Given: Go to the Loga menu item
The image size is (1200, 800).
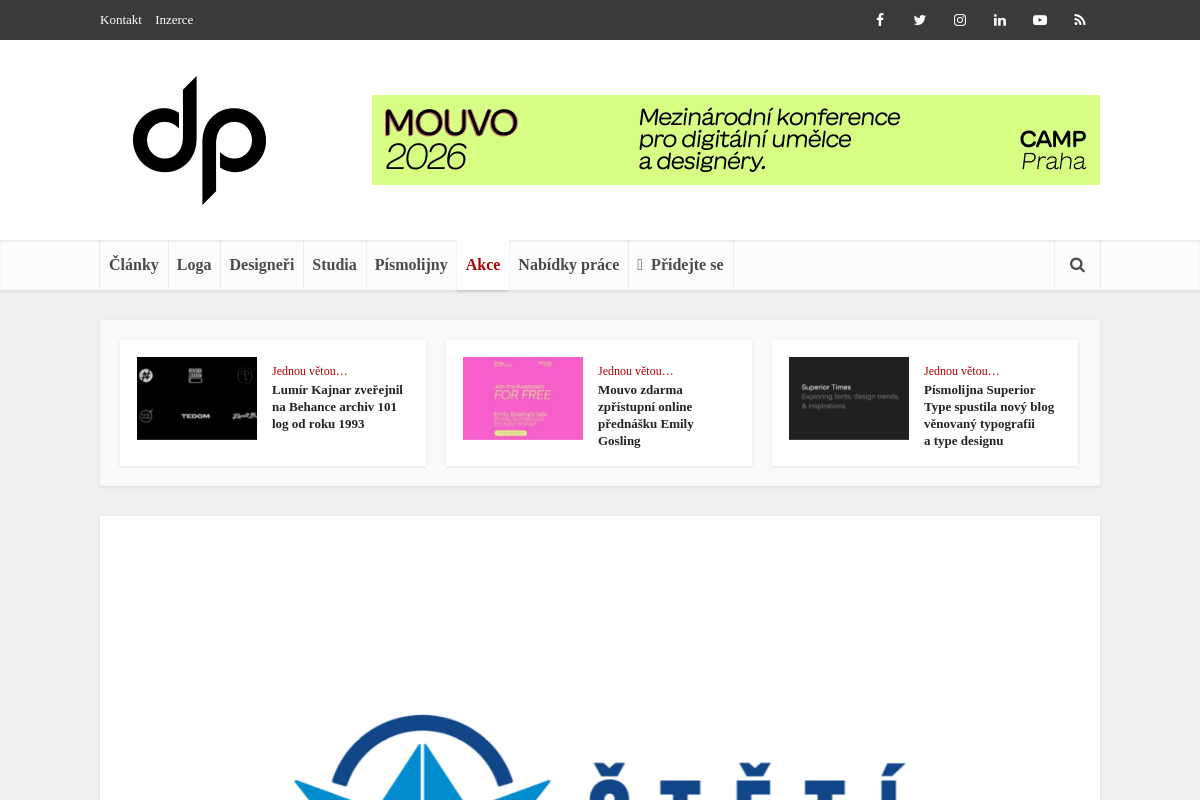Looking at the screenshot, I should tap(194, 265).
